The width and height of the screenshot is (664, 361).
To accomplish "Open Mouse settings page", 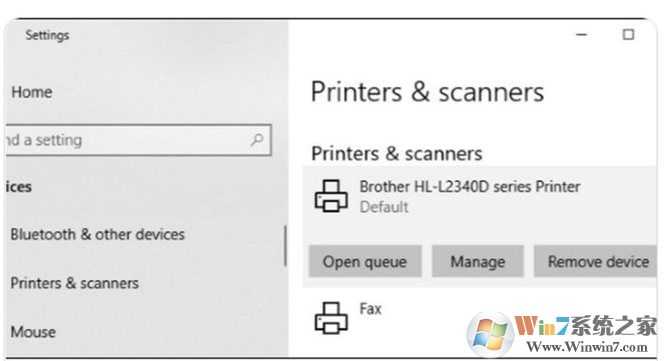I will [33, 332].
